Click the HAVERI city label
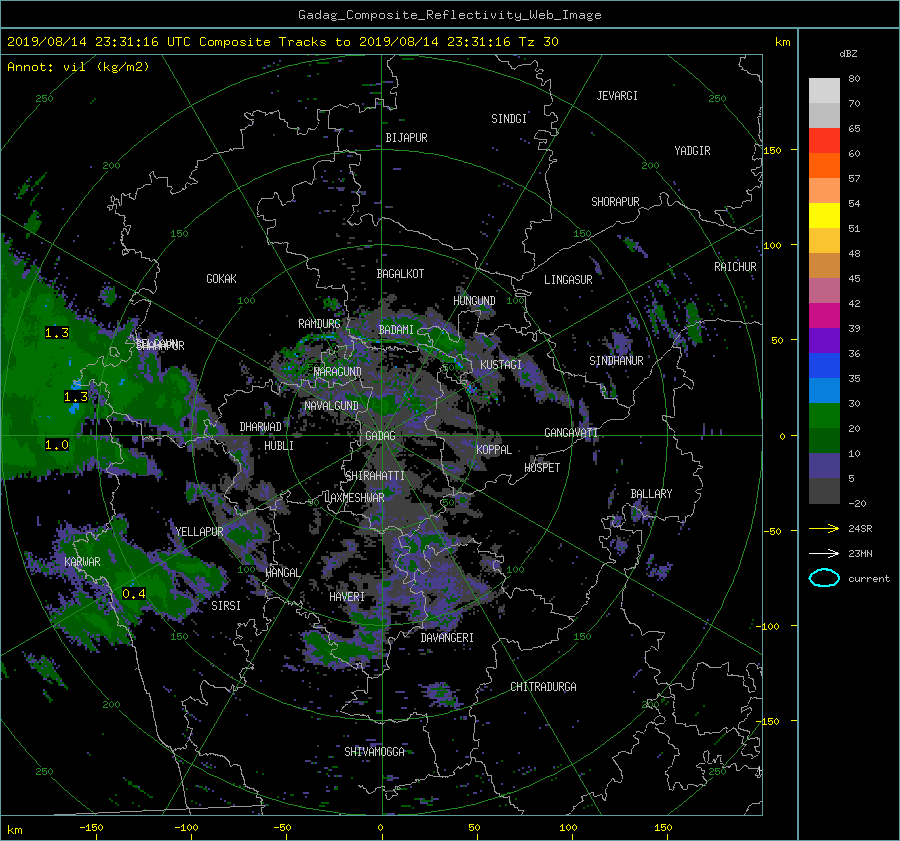The width and height of the screenshot is (900, 841). [x=347, y=598]
